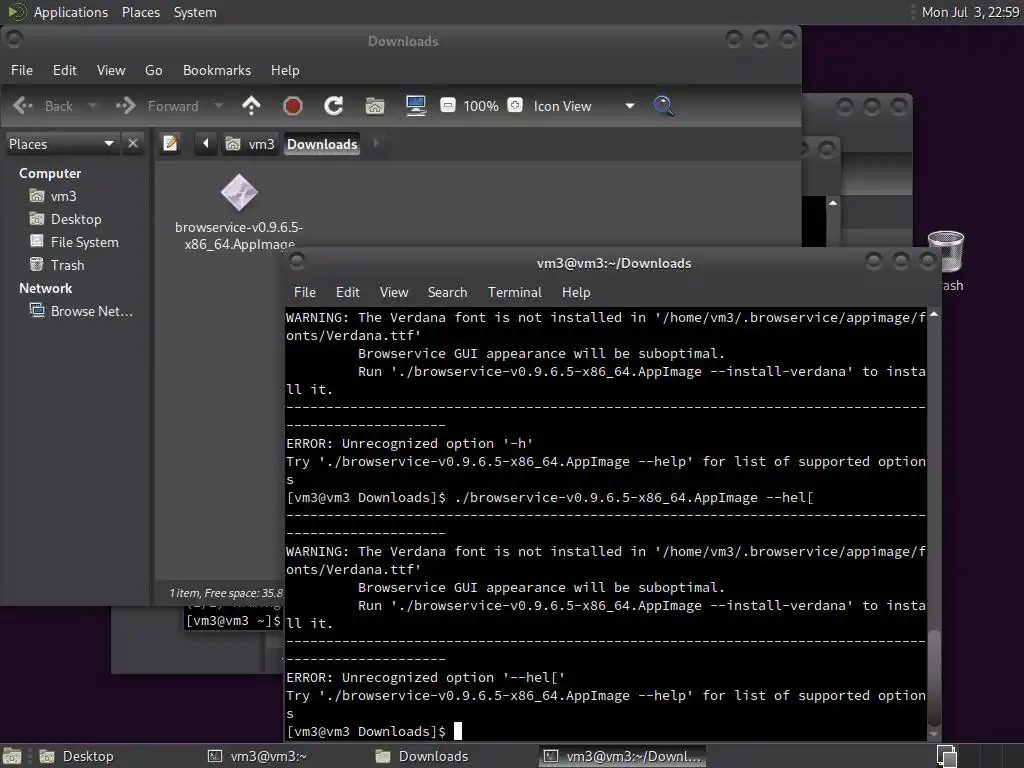Image resolution: width=1024 pixels, height=768 pixels.
Task: Open the Terminal menu
Action: (515, 292)
